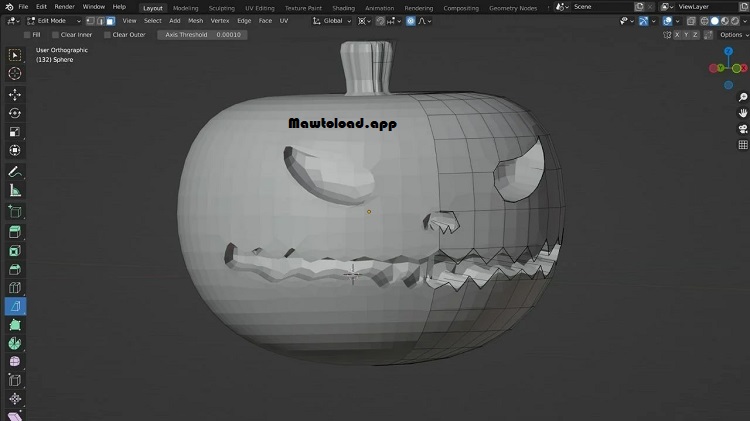This screenshot has height=421, width=750.
Task: Toggle X axis mesh mirror
Action: click(677, 35)
